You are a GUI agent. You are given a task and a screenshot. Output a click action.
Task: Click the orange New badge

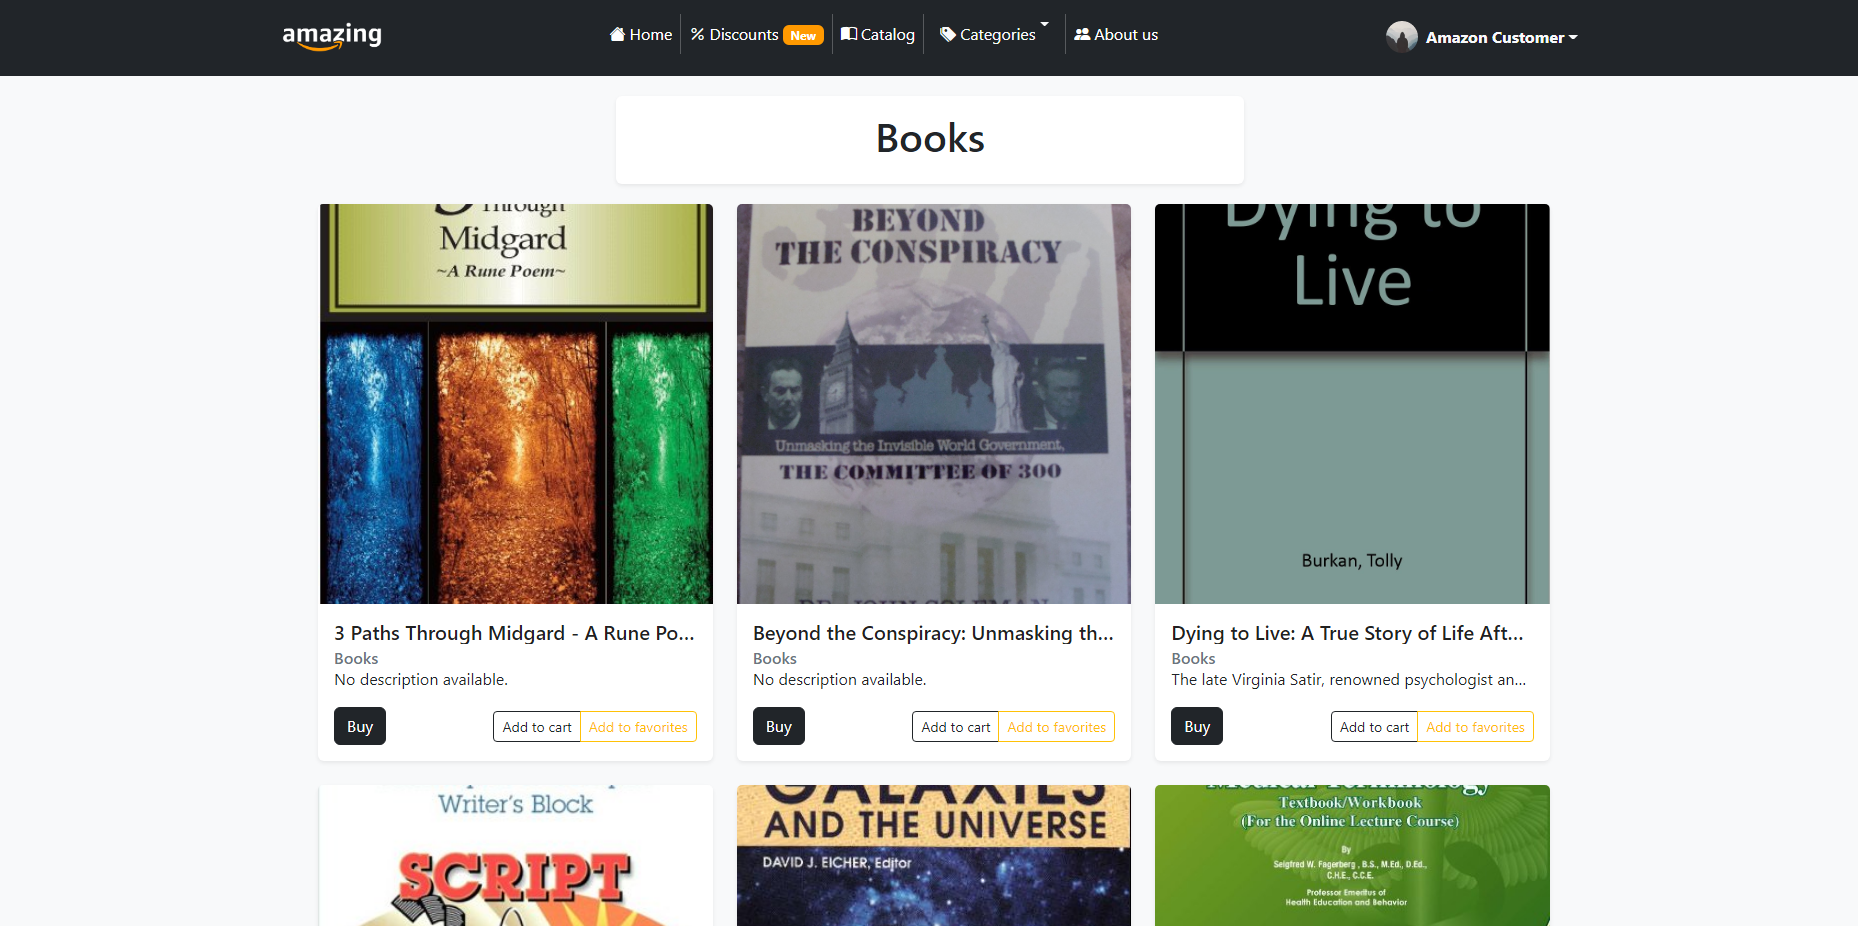[x=803, y=35]
